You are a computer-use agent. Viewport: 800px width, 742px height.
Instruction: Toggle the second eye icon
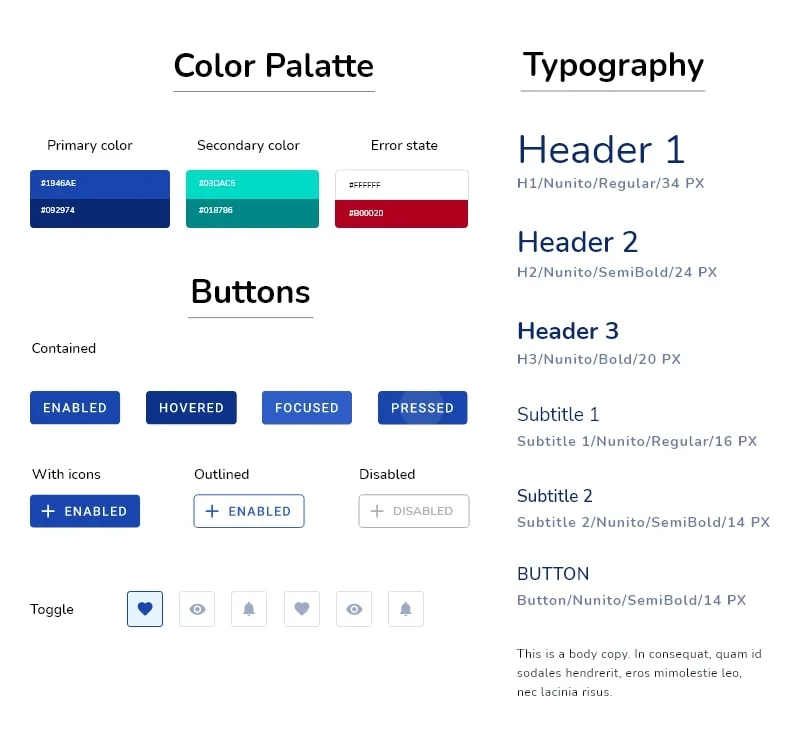click(x=354, y=609)
